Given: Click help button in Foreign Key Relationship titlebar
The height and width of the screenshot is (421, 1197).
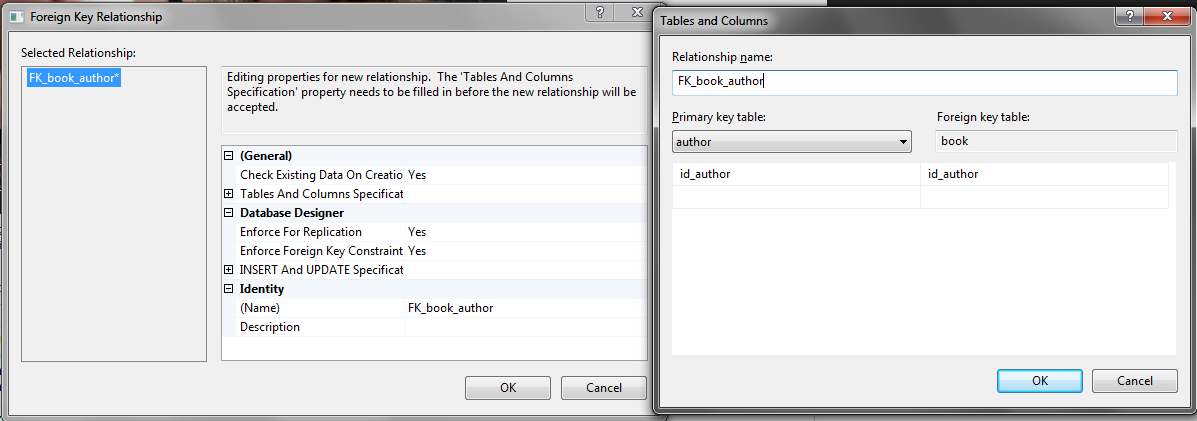Looking at the screenshot, I should [x=600, y=12].
